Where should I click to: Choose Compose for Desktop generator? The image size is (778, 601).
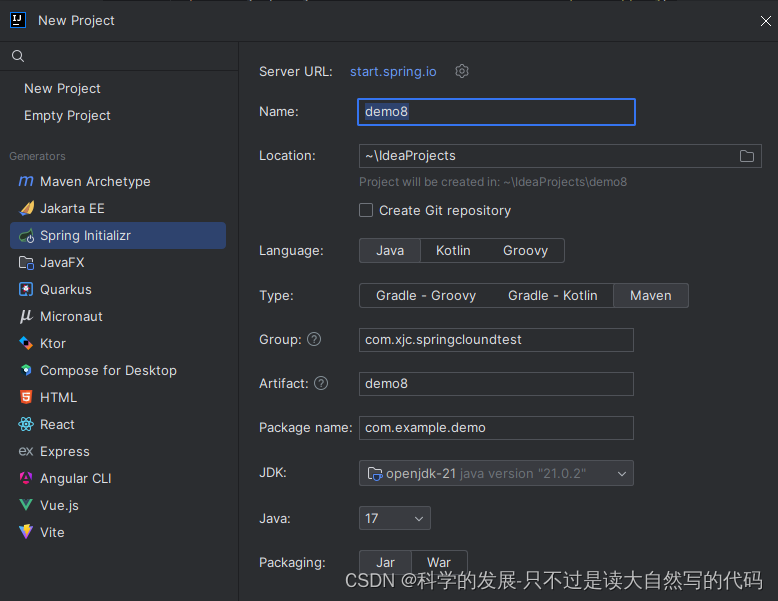(118, 370)
